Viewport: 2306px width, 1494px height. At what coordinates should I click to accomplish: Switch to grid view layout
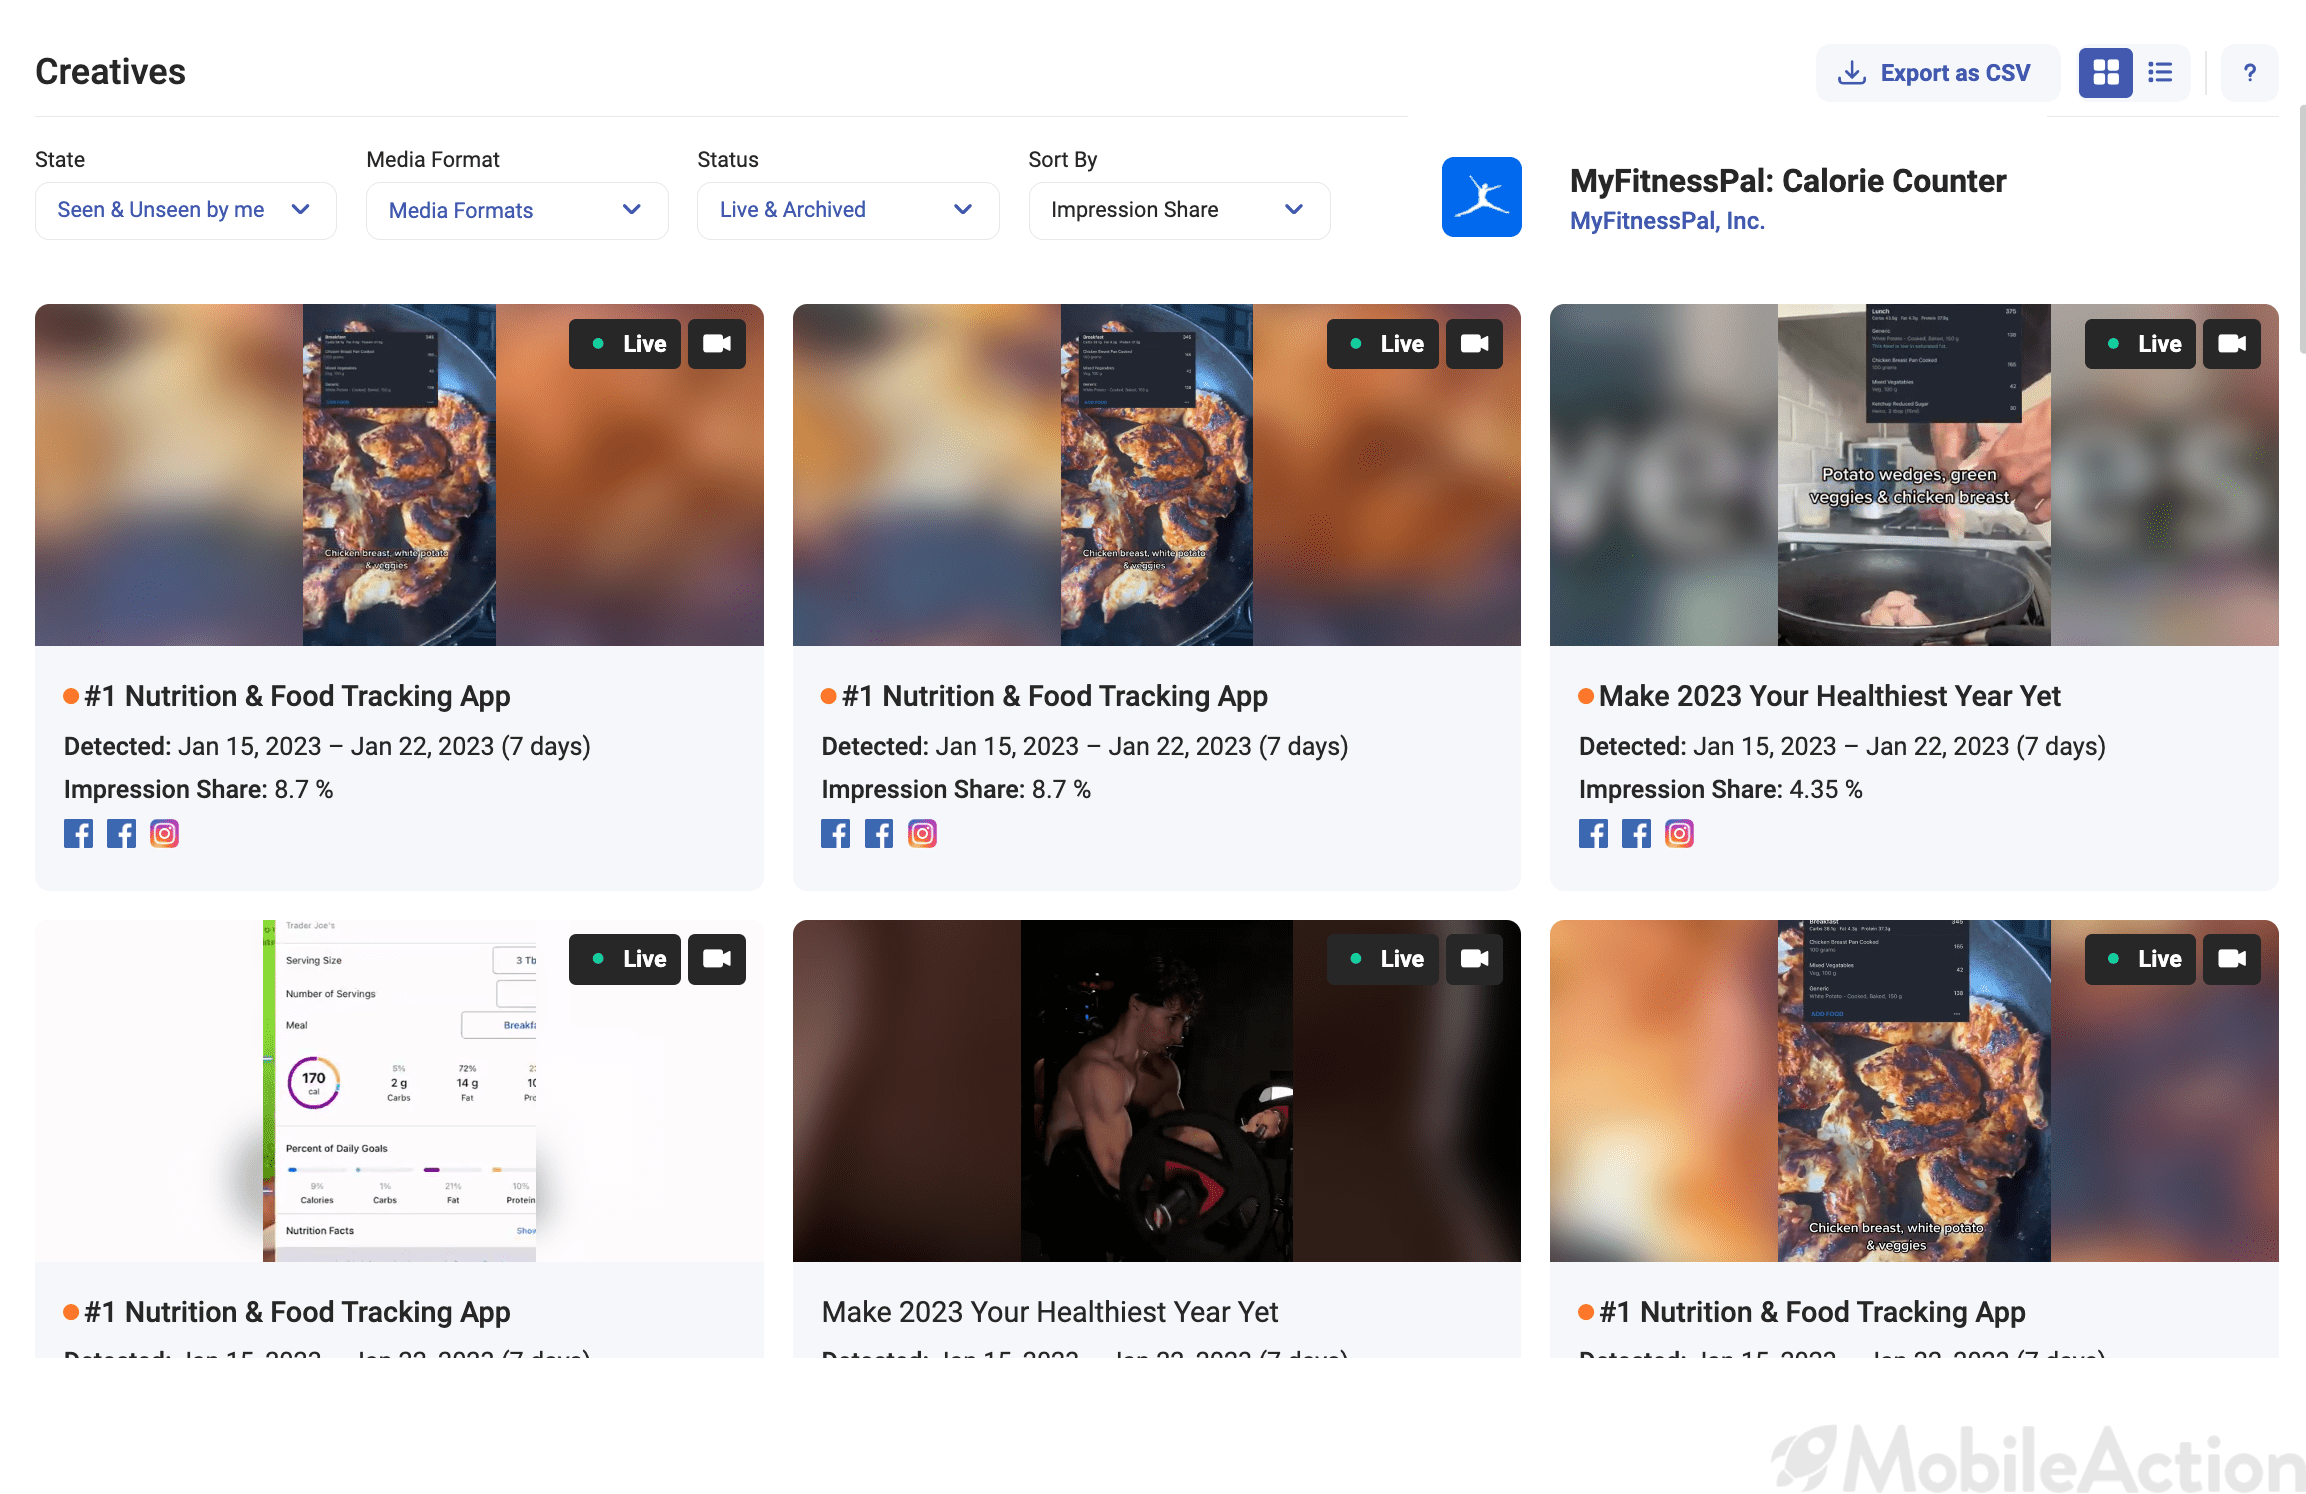click(x=2105, y=73)
